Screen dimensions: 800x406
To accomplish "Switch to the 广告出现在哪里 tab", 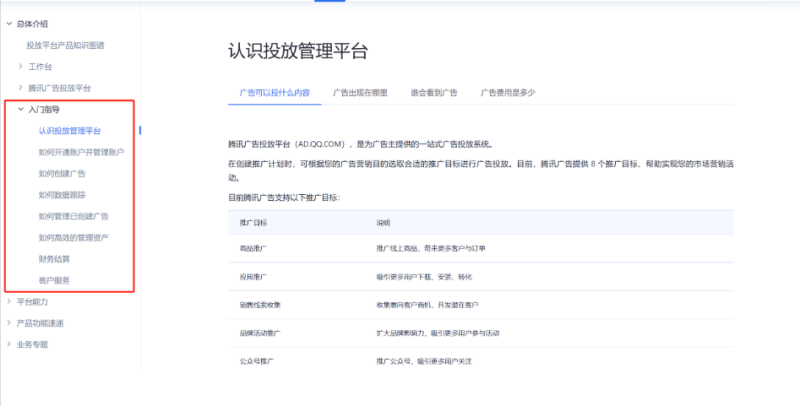I will tap(360, 93).
